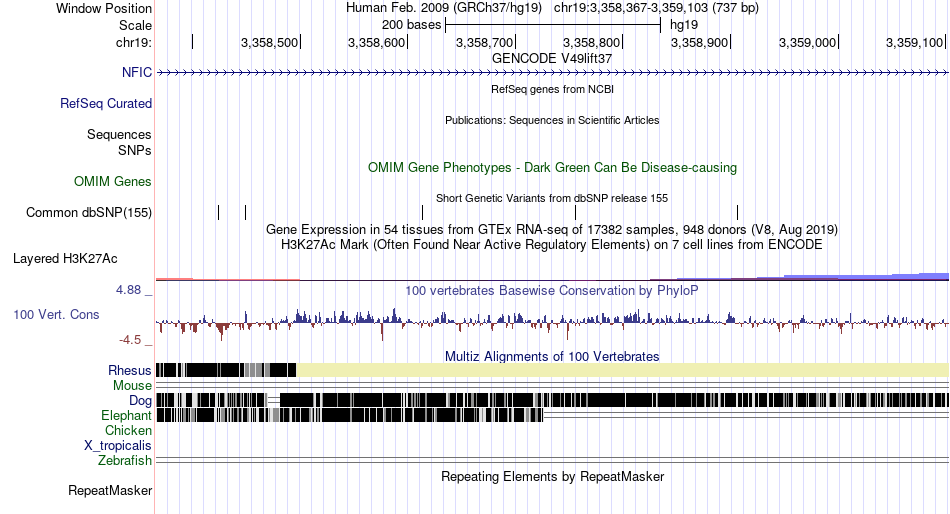The height and width of the screenshot is (514, 950).
Task: Open the 100 Vert. Cons track label
Action: [x=56, y=315]
